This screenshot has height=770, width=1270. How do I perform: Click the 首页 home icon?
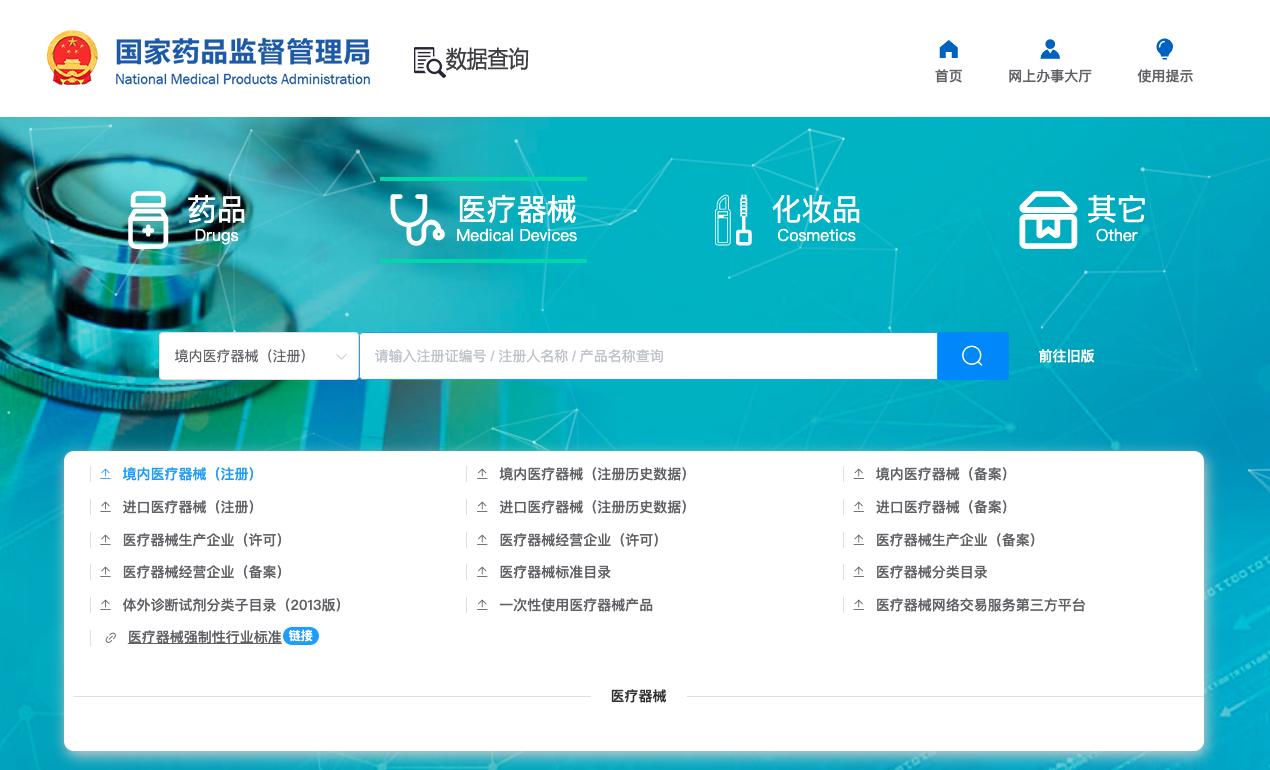click(947, 48)
